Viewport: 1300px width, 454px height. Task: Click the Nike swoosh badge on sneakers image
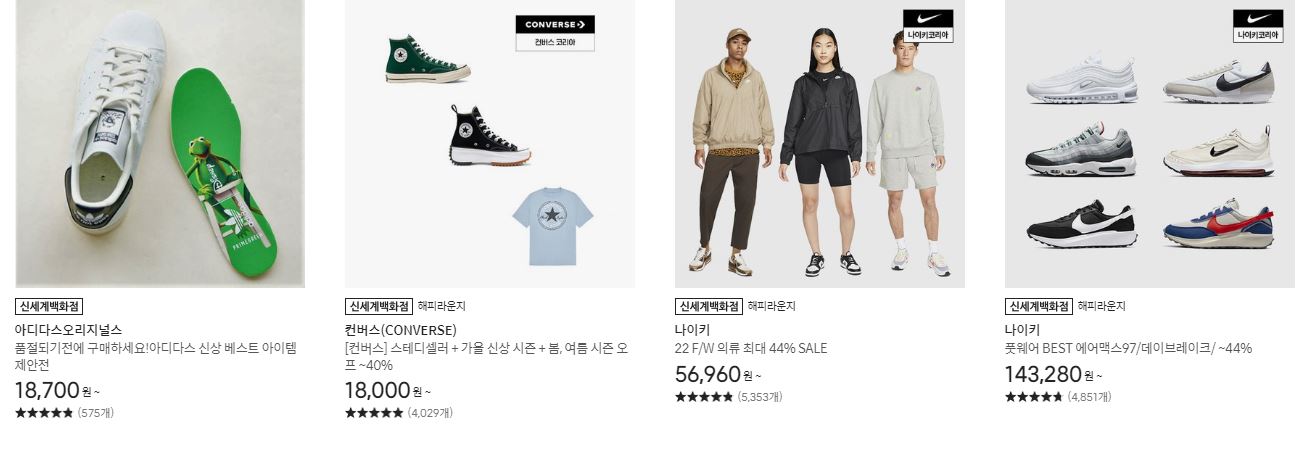point(1258,26)
